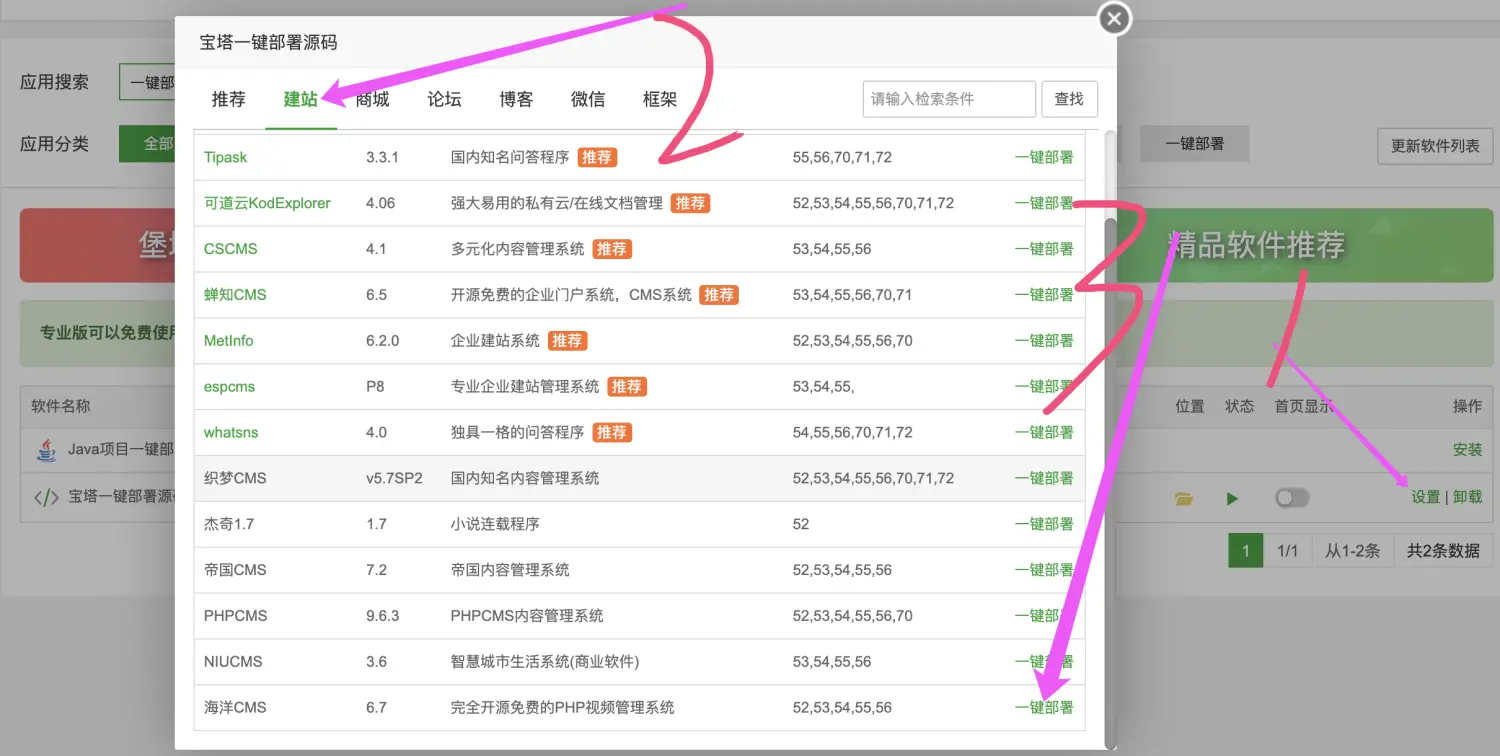
Task: Deploy espcms with 一键部署
Action: coord(1044,387)
